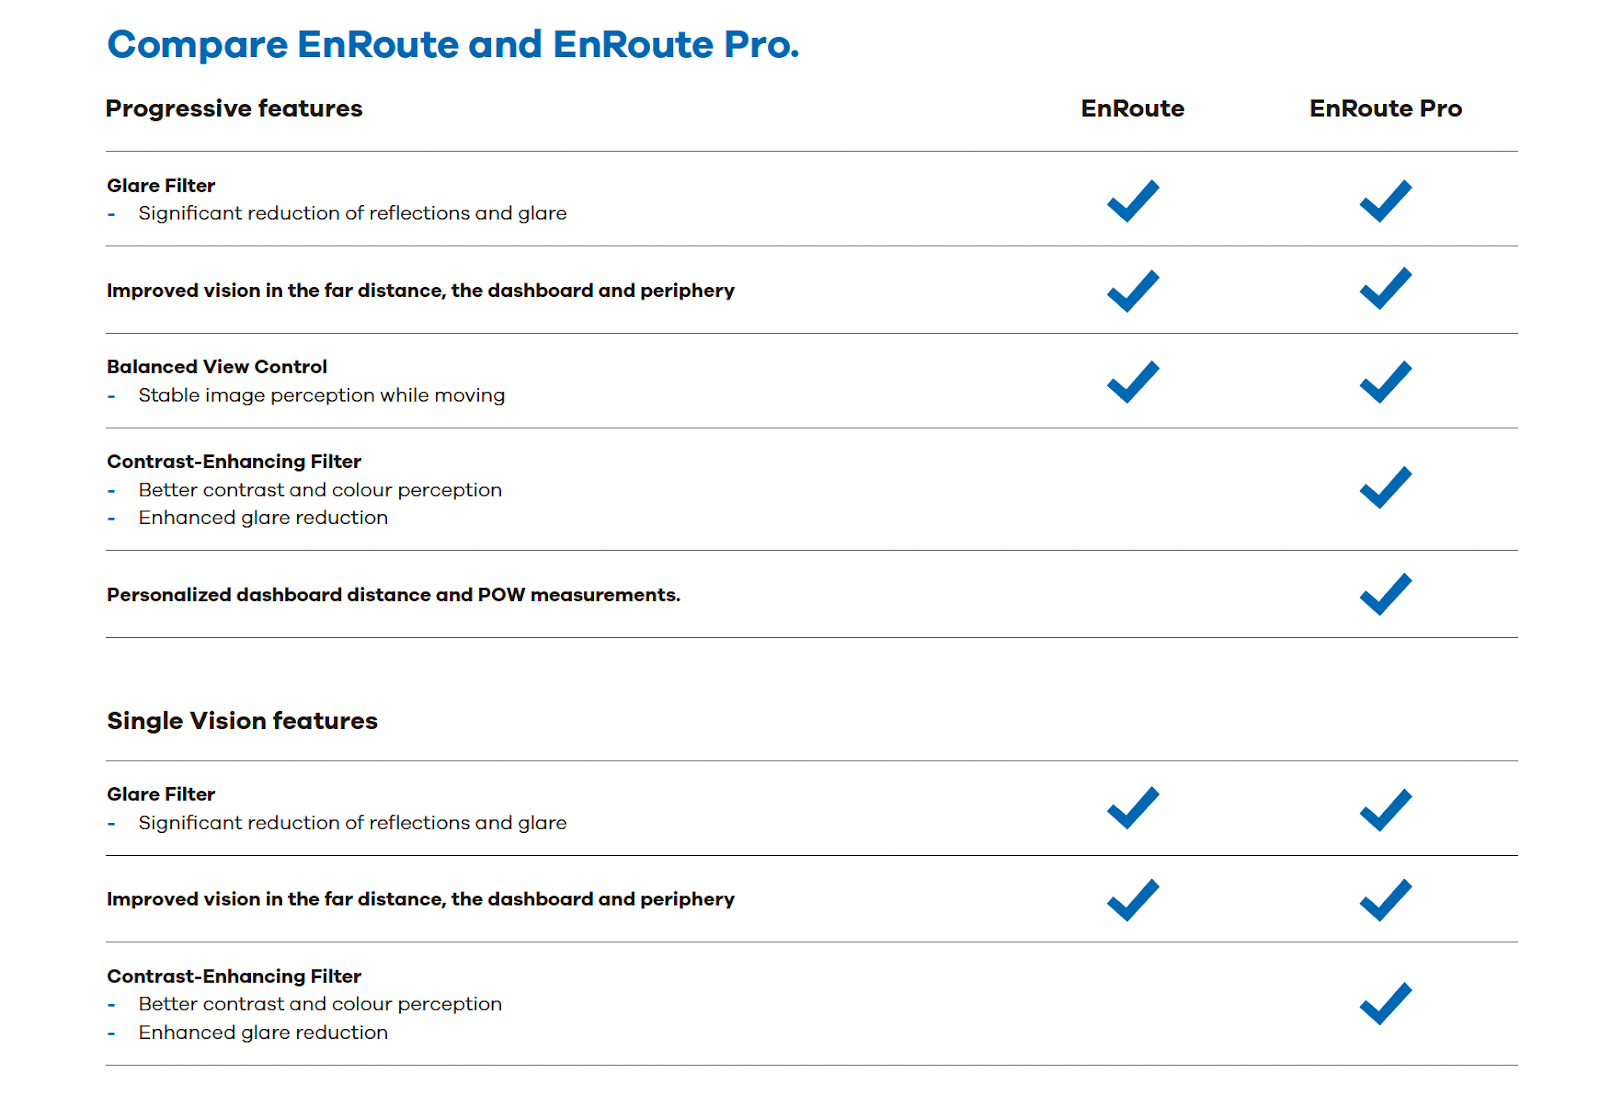This screenshot has height=1096, width=1600.
Task: Select the EnRoute column header
Action: coord(1132,109)
